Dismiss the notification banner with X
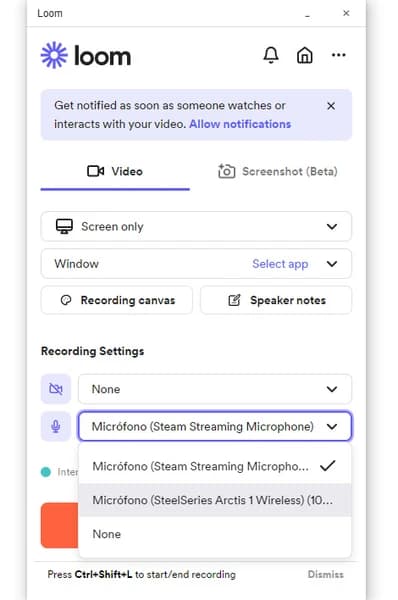 click(x=331, y=106)
